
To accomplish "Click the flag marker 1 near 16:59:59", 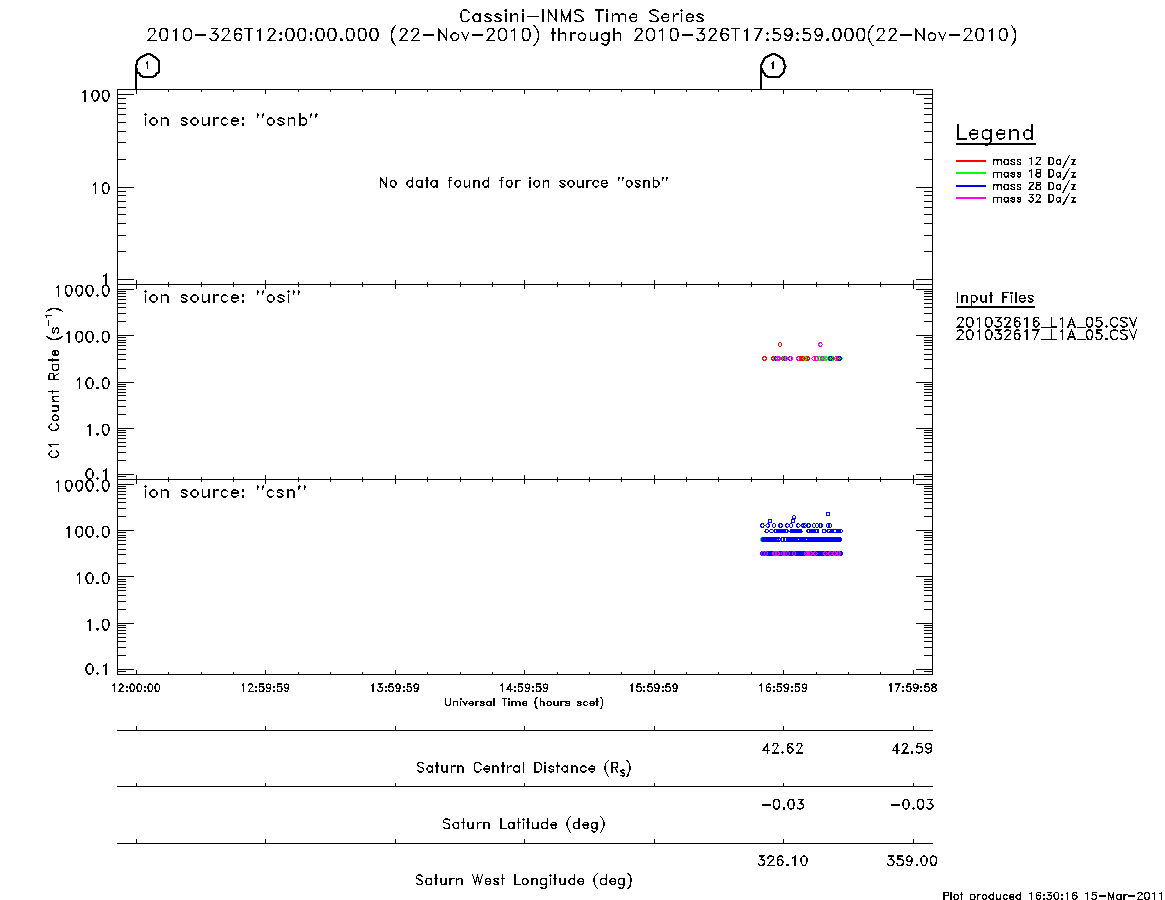I will pos(773,67).
